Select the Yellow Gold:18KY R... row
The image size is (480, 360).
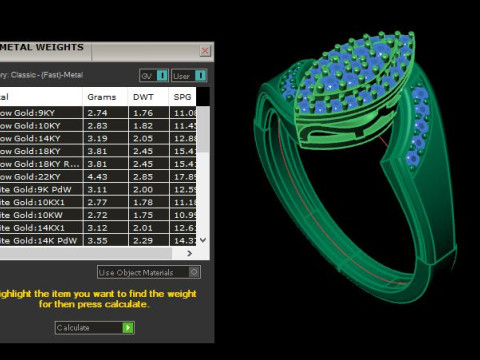pos(98,164)
